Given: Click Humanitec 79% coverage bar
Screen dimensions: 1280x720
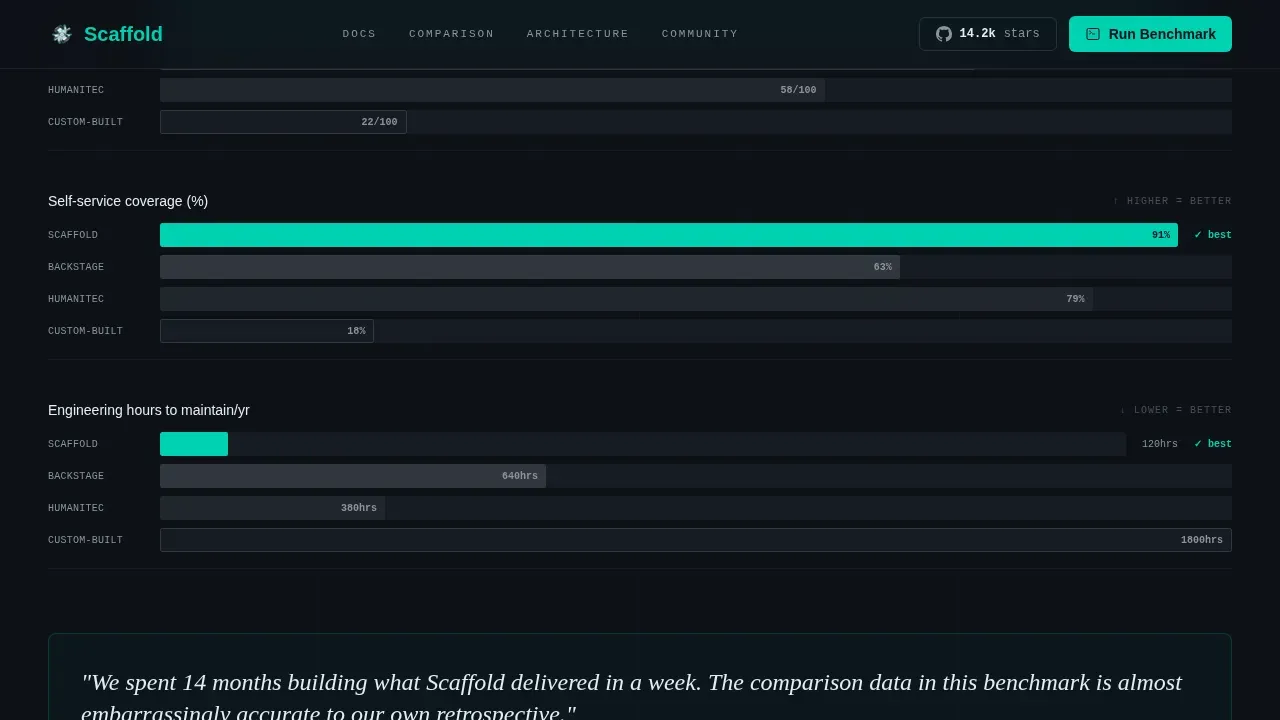Looking at the screenshot, I should [626, 299].
